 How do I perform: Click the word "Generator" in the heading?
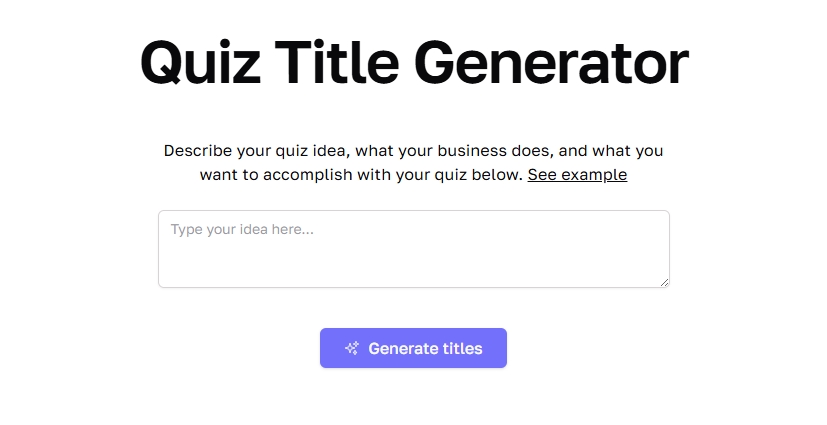point(551,63)
